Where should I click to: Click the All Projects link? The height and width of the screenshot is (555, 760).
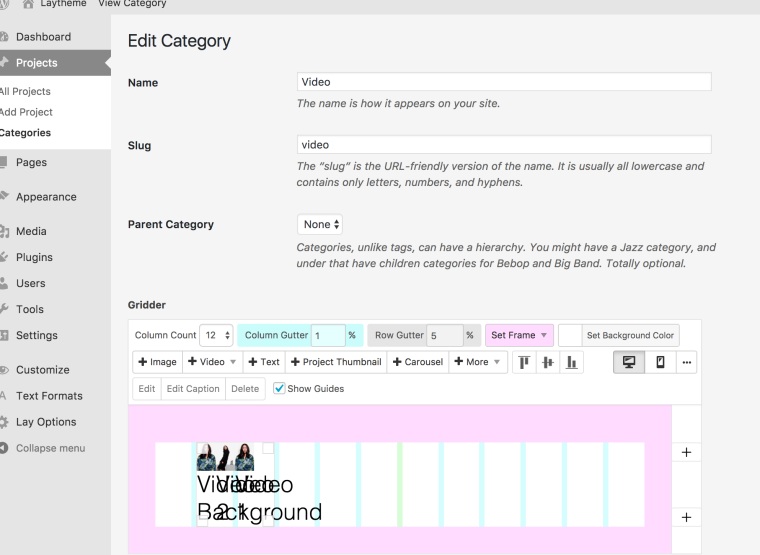26,92
